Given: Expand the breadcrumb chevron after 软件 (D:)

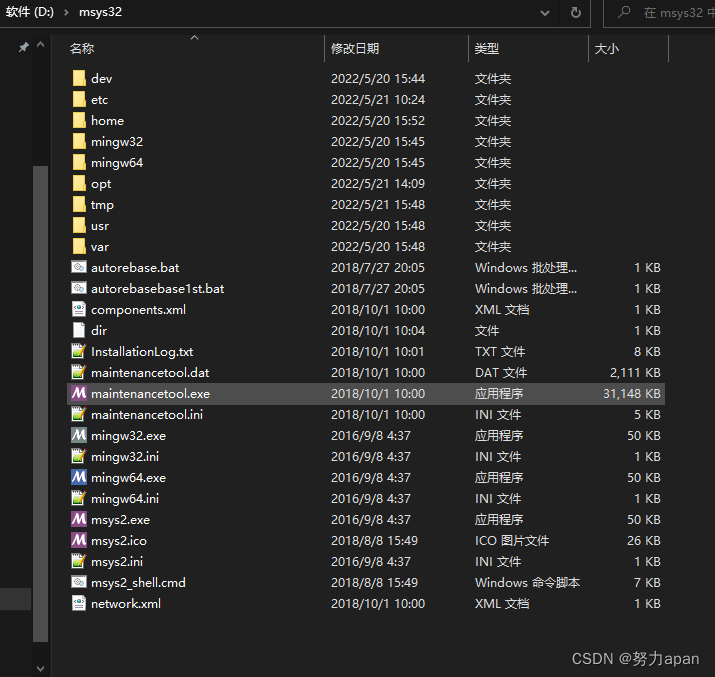Looking at the screenshot, I should coord(66,12).
